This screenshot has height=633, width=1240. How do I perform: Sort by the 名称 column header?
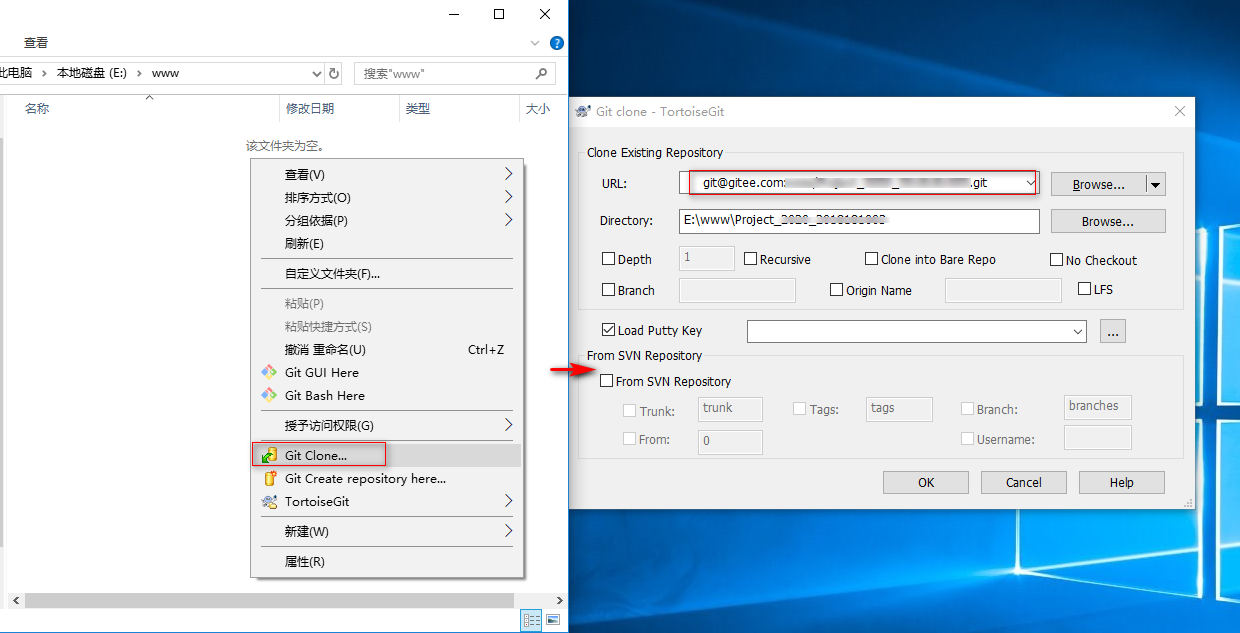(37, 108)
